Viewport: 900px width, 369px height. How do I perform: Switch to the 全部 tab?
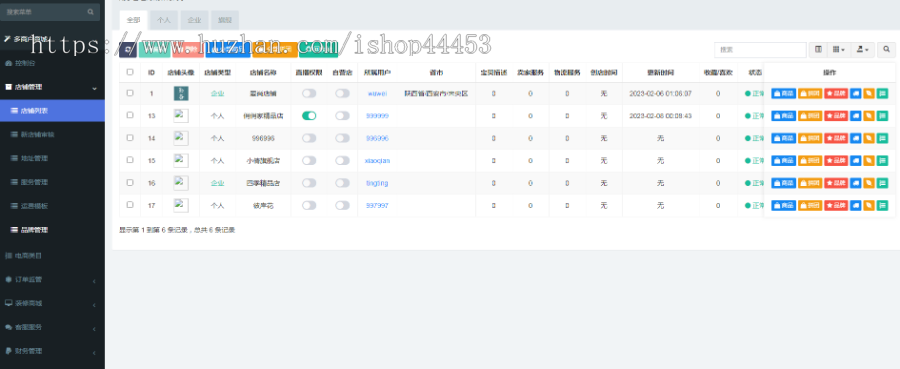(x=133, y=20)
